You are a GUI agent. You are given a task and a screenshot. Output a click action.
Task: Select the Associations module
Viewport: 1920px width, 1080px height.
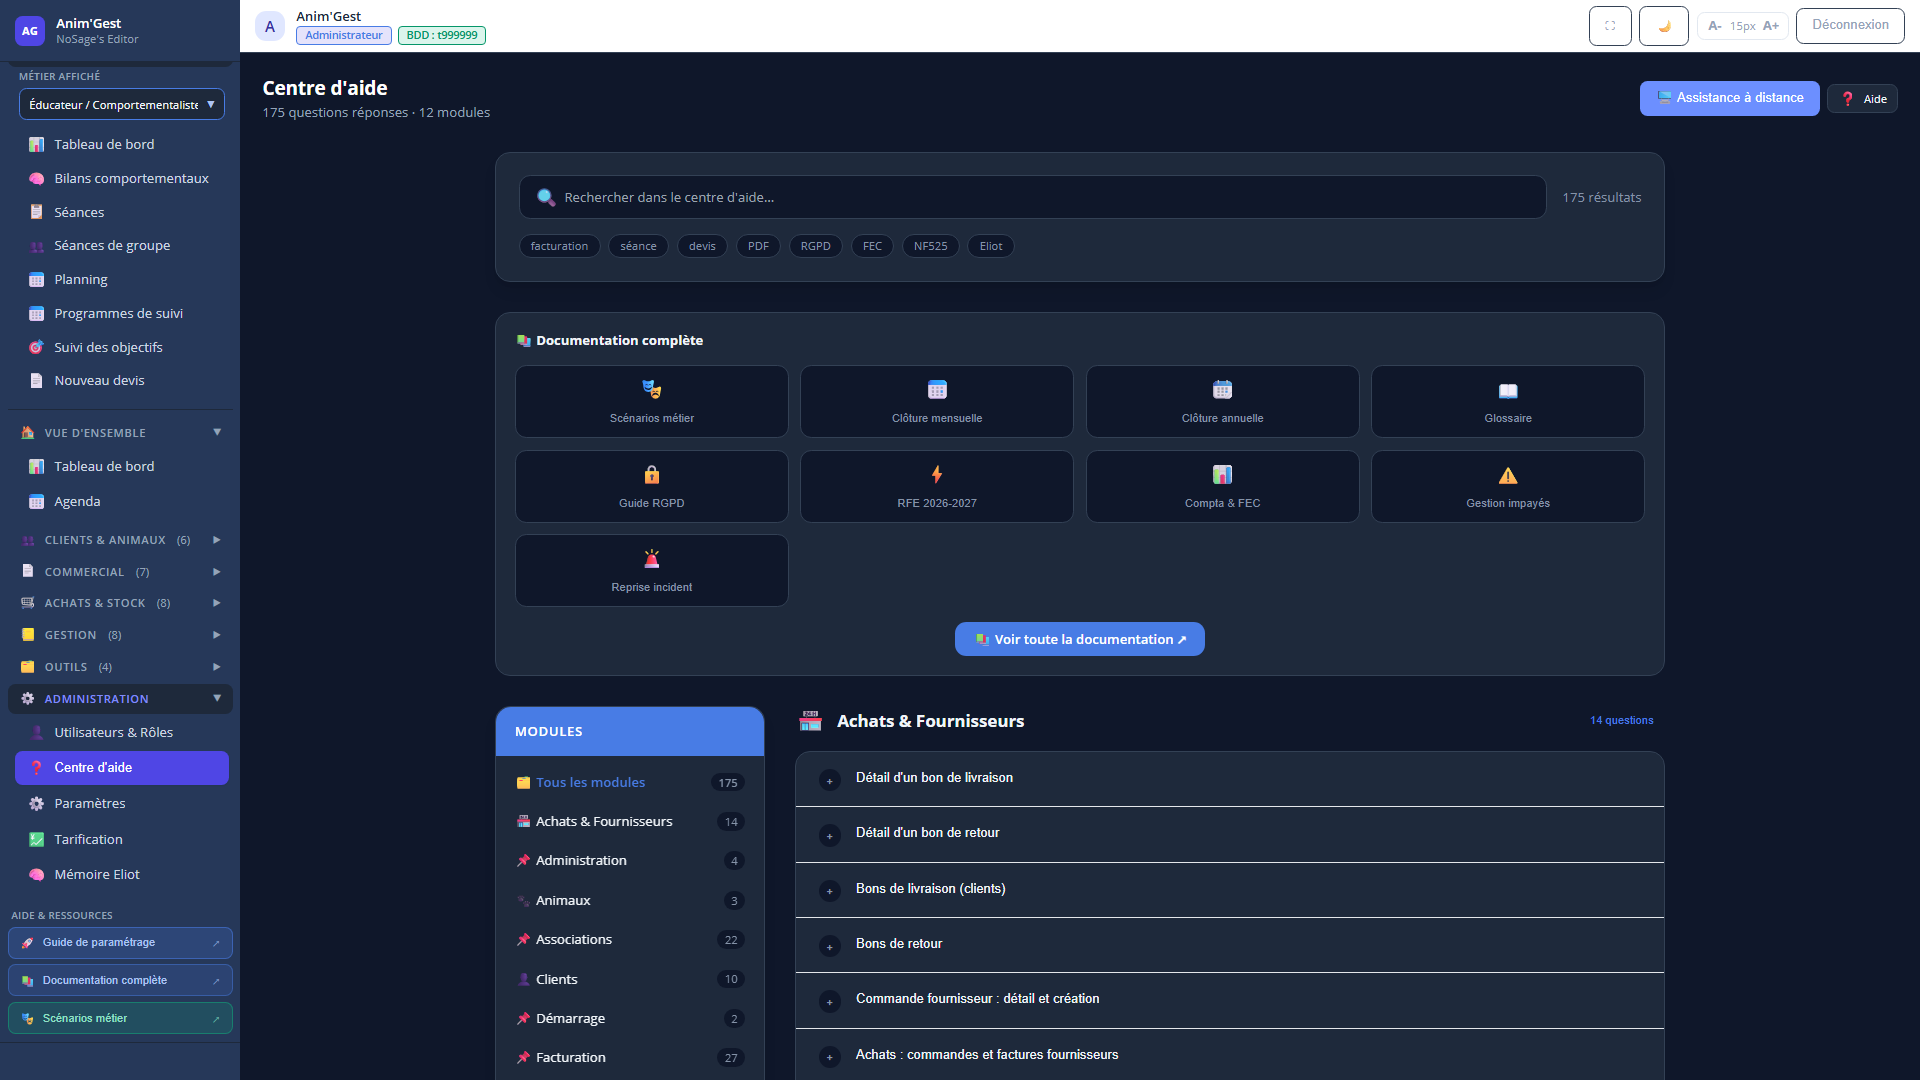point(630,939)
